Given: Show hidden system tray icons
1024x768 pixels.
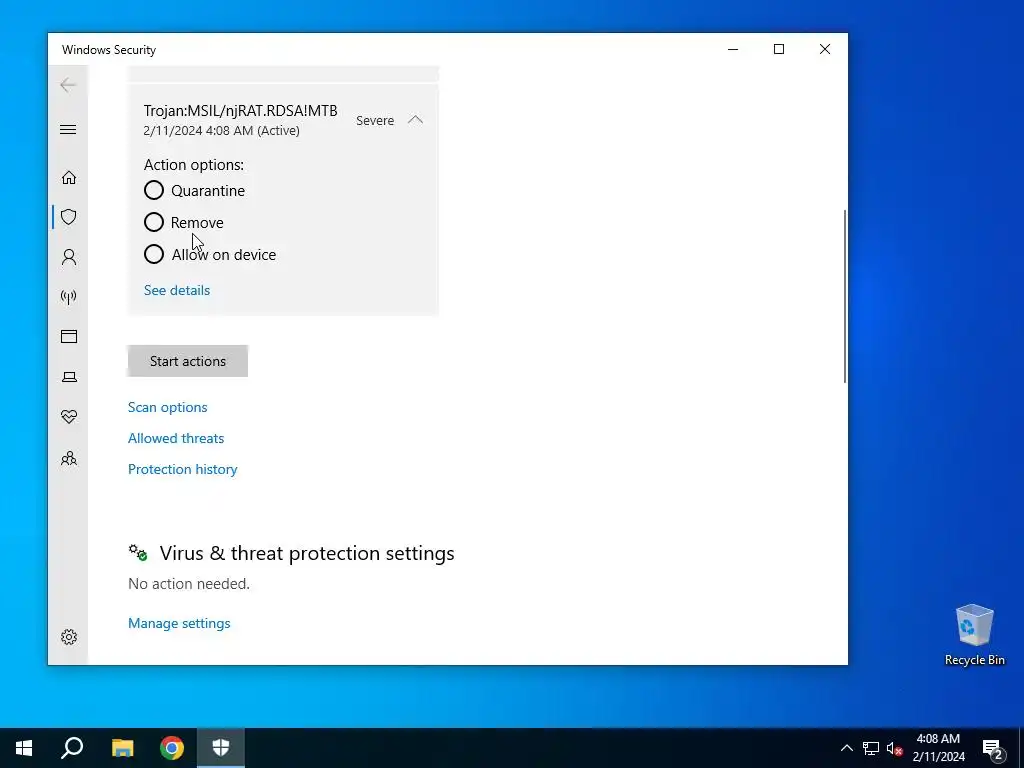Looking at the screenshot, I should point(846,748).
